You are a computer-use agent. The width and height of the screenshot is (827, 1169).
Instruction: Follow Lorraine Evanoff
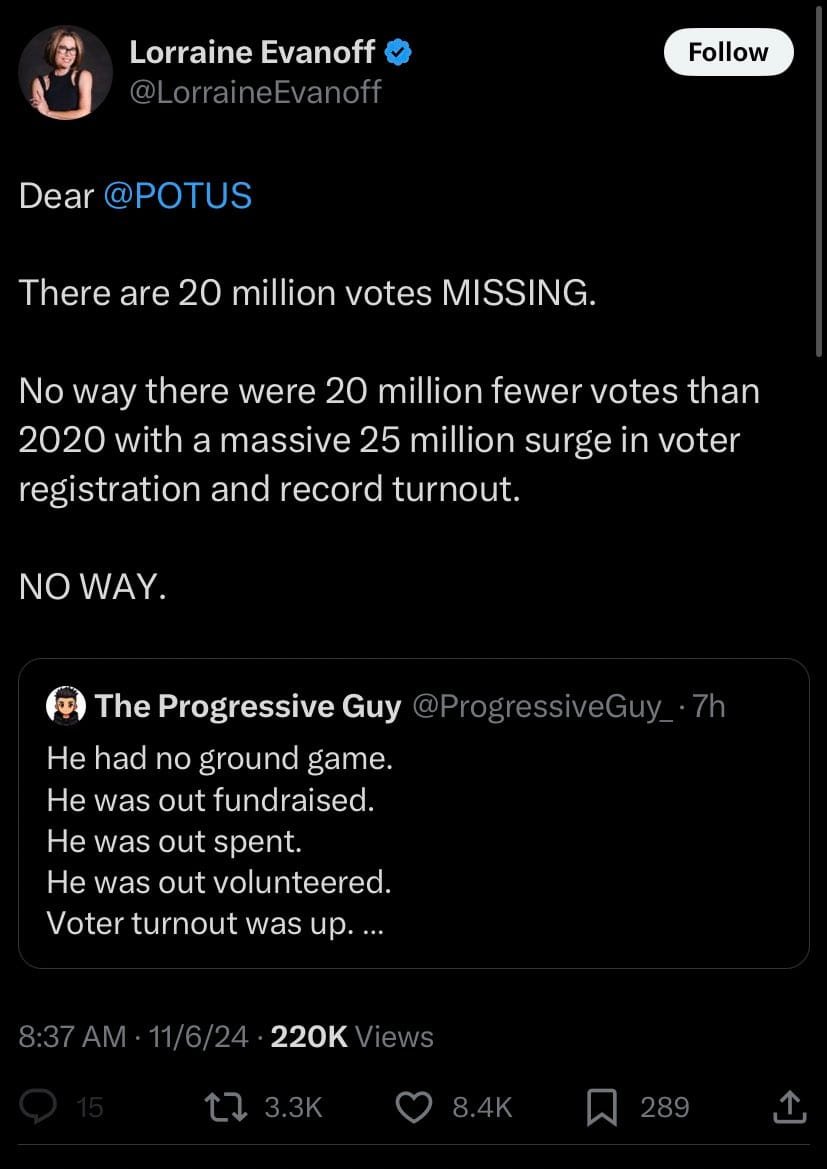point(728,52)
